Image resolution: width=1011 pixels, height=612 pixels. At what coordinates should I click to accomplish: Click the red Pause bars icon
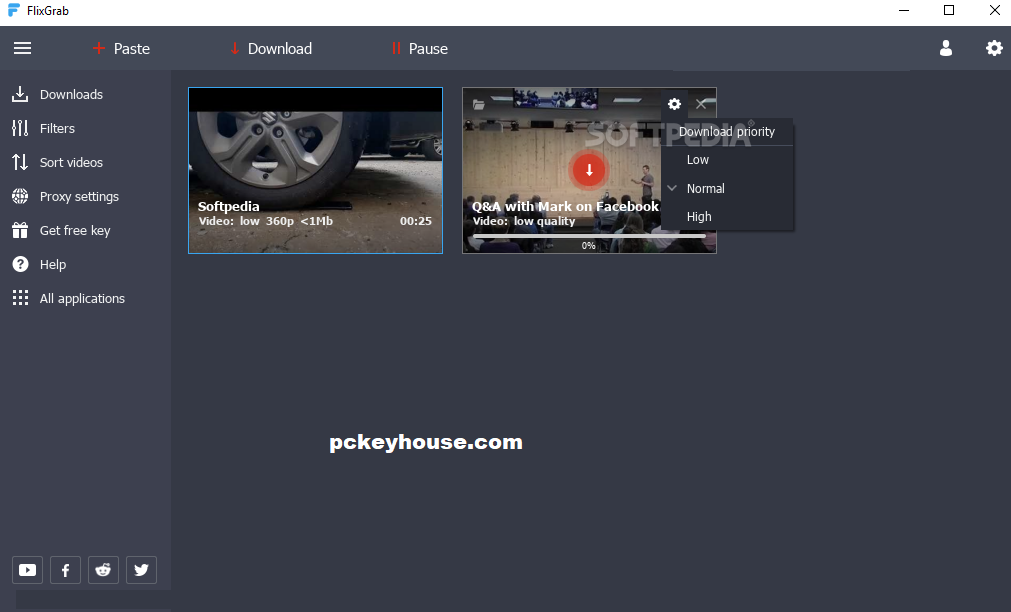[396, 48]
